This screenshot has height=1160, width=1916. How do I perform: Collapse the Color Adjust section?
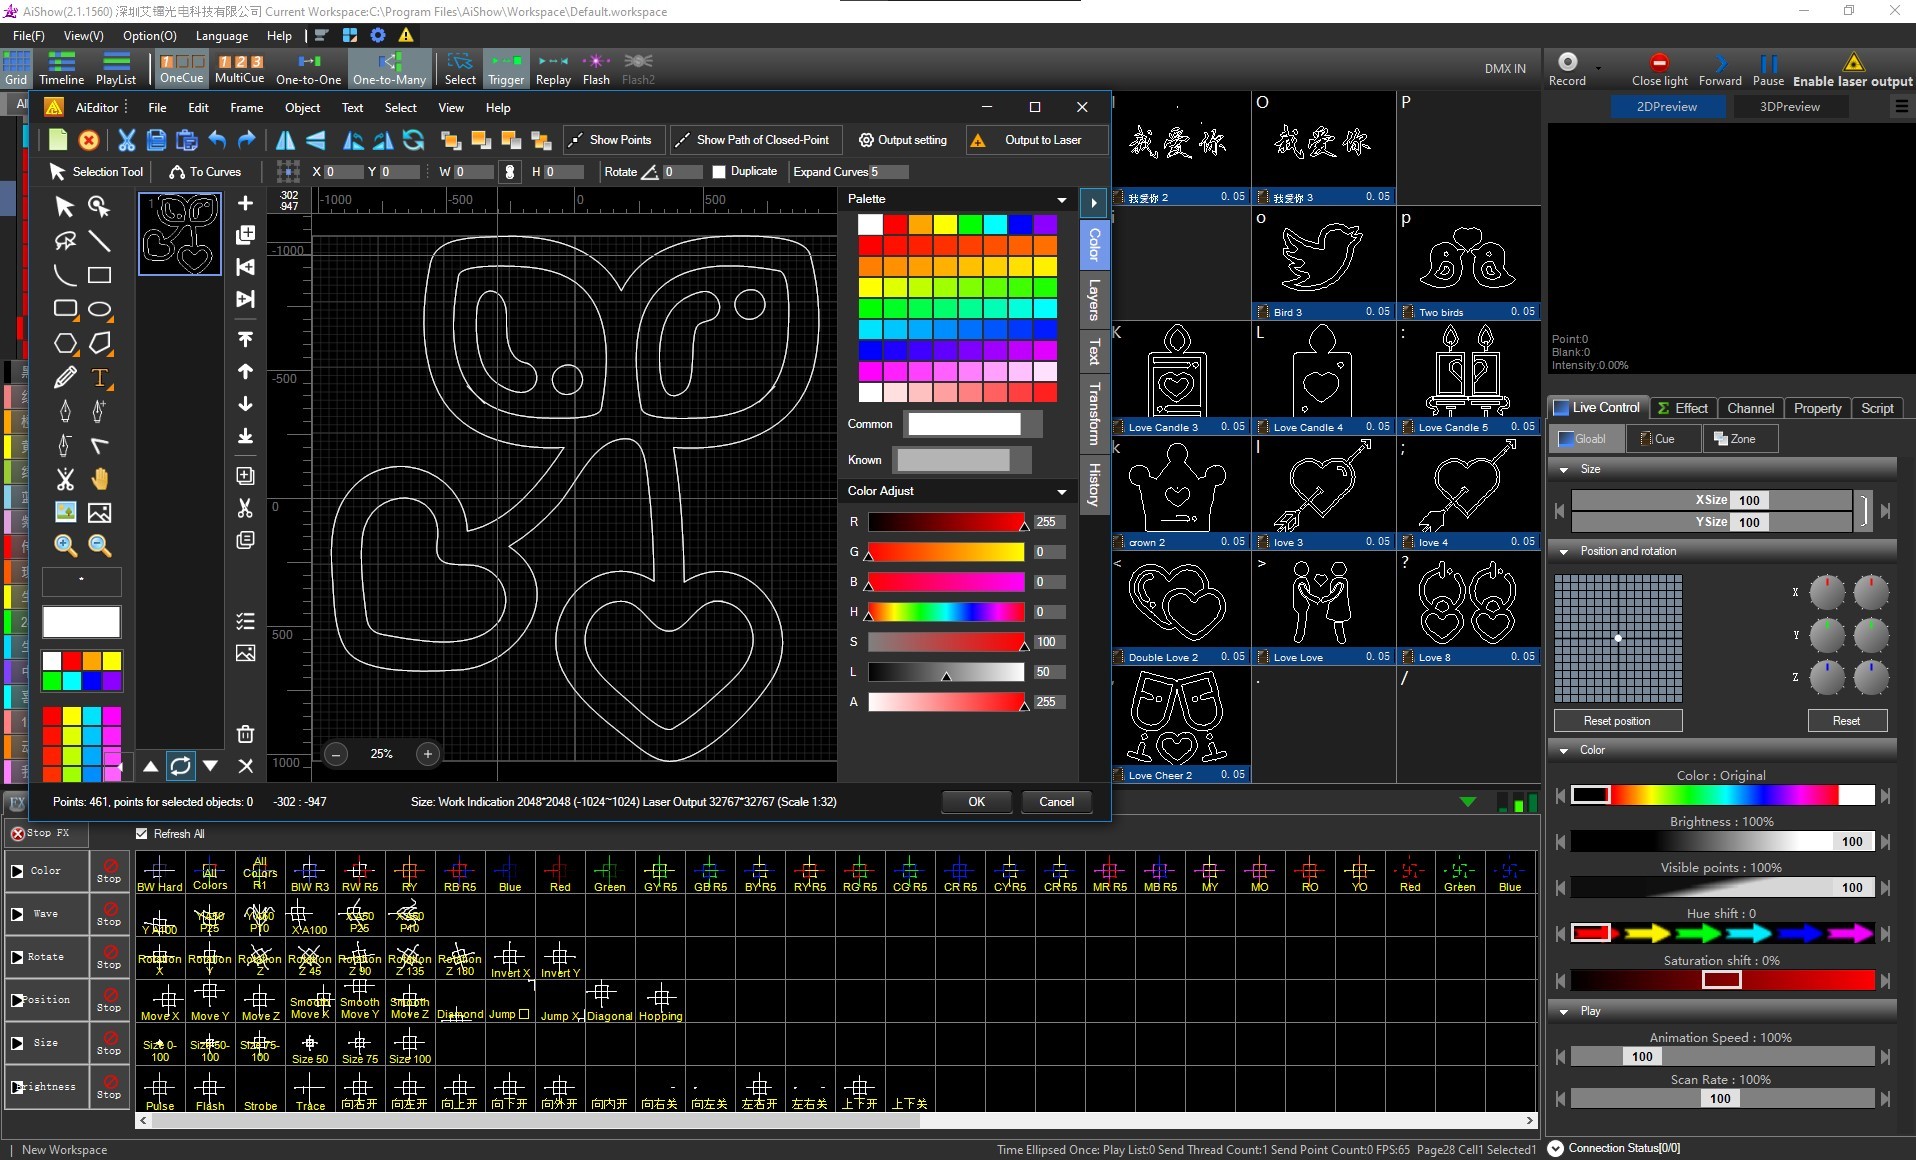[1062, 492]
